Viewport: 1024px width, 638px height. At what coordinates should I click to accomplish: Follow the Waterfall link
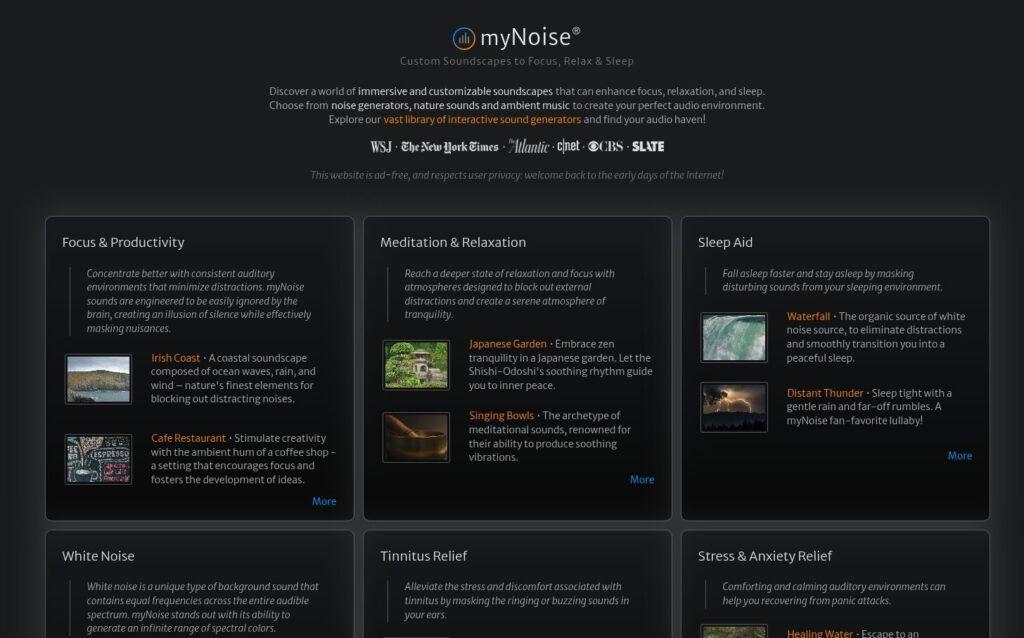click(808, 316)
